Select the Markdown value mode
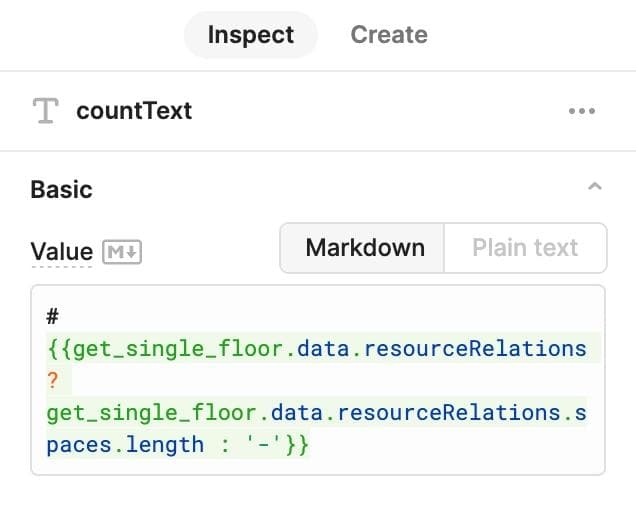This screenshot has width=636, height=508. tap(364, 248)
